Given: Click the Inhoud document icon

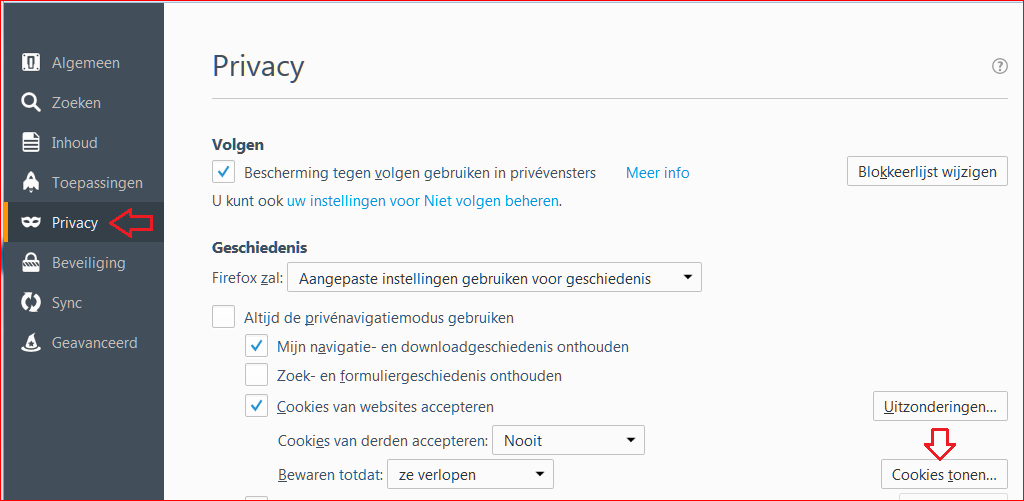Looking at the screenshot, I should (31, 143).
